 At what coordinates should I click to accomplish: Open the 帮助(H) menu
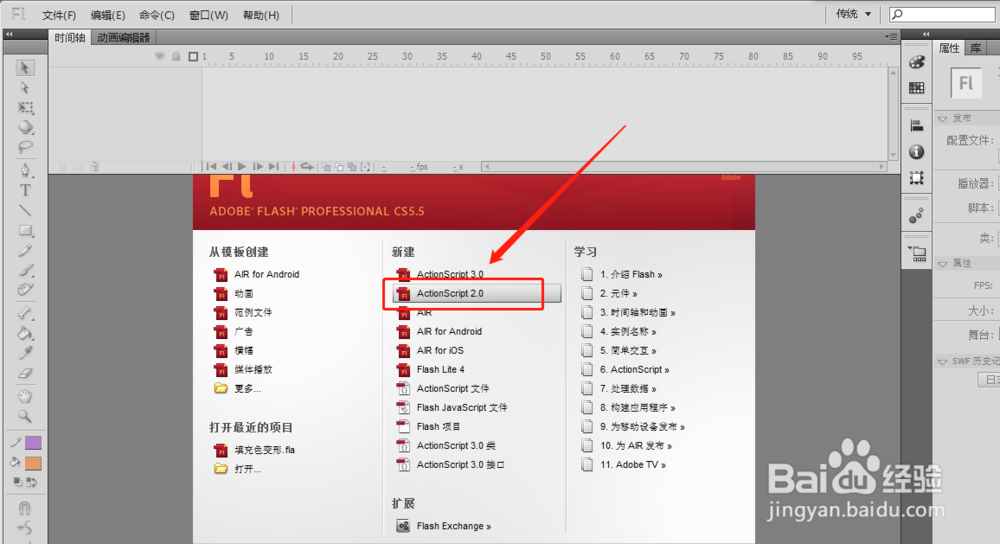261,15
